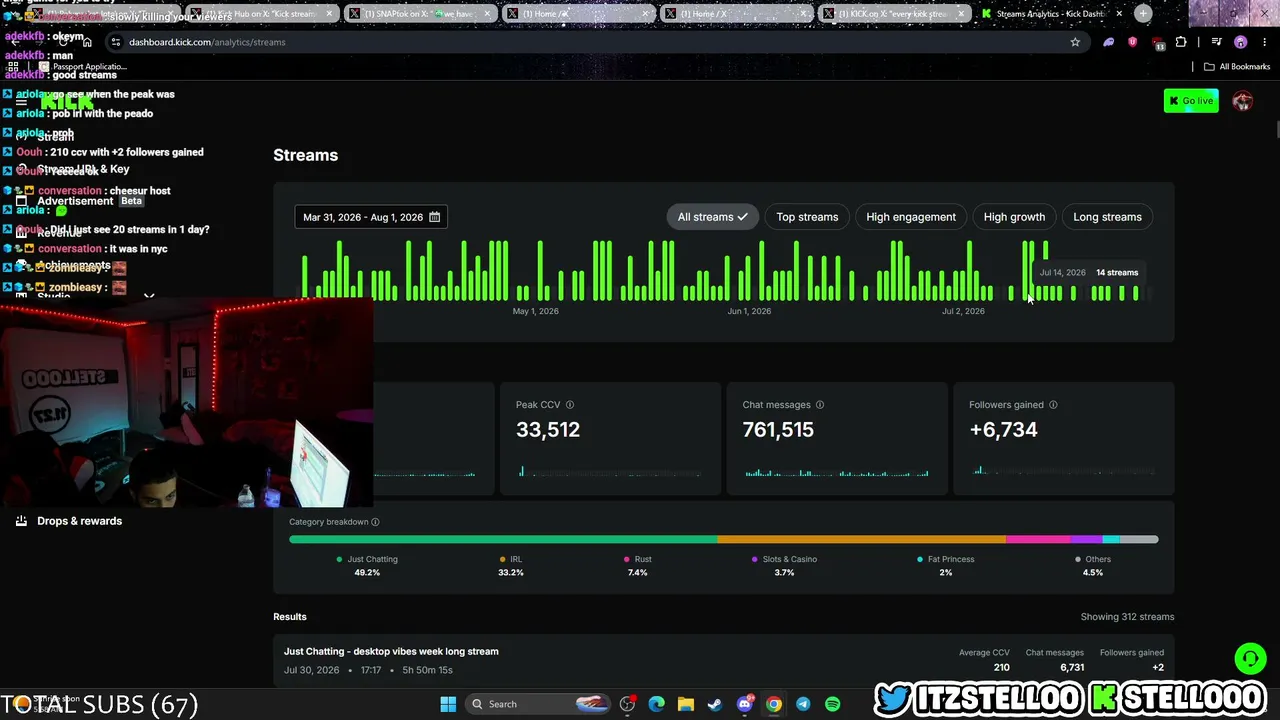Filter by High growth streams
This screenshot has width=1280, height=720.
point(1014,217)
